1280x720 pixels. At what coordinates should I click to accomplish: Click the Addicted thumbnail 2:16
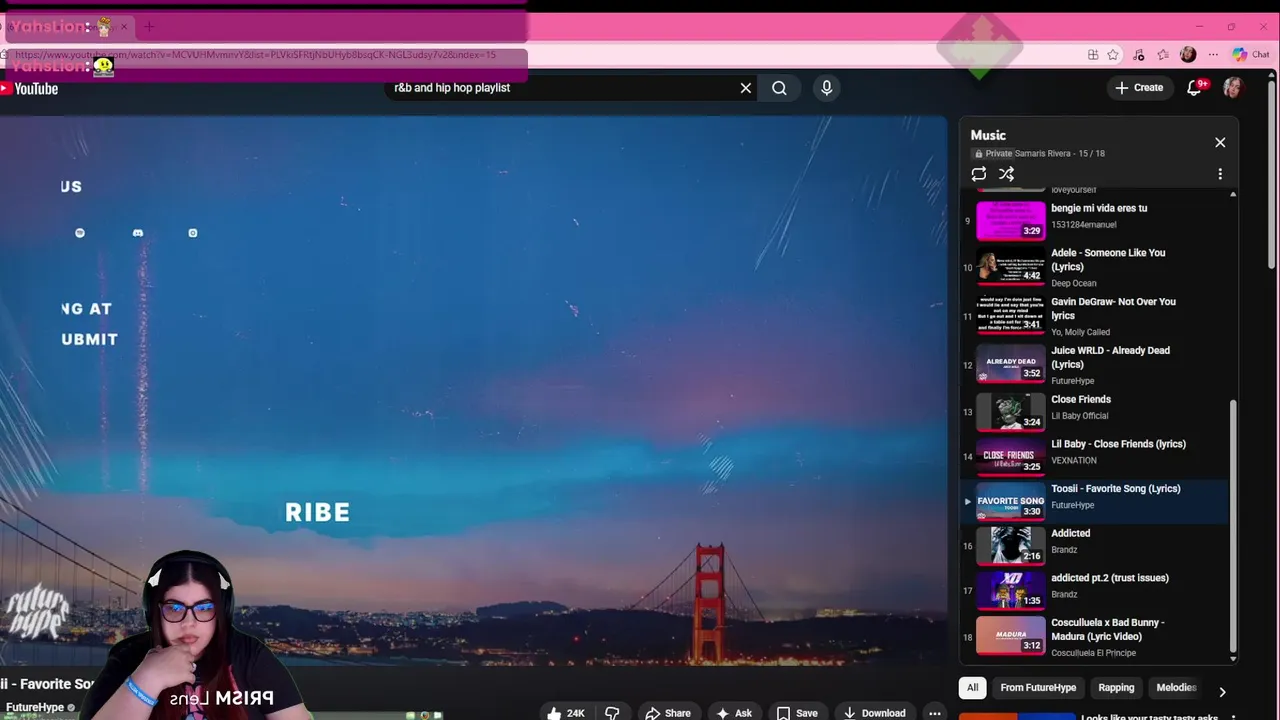point(1010,545)
